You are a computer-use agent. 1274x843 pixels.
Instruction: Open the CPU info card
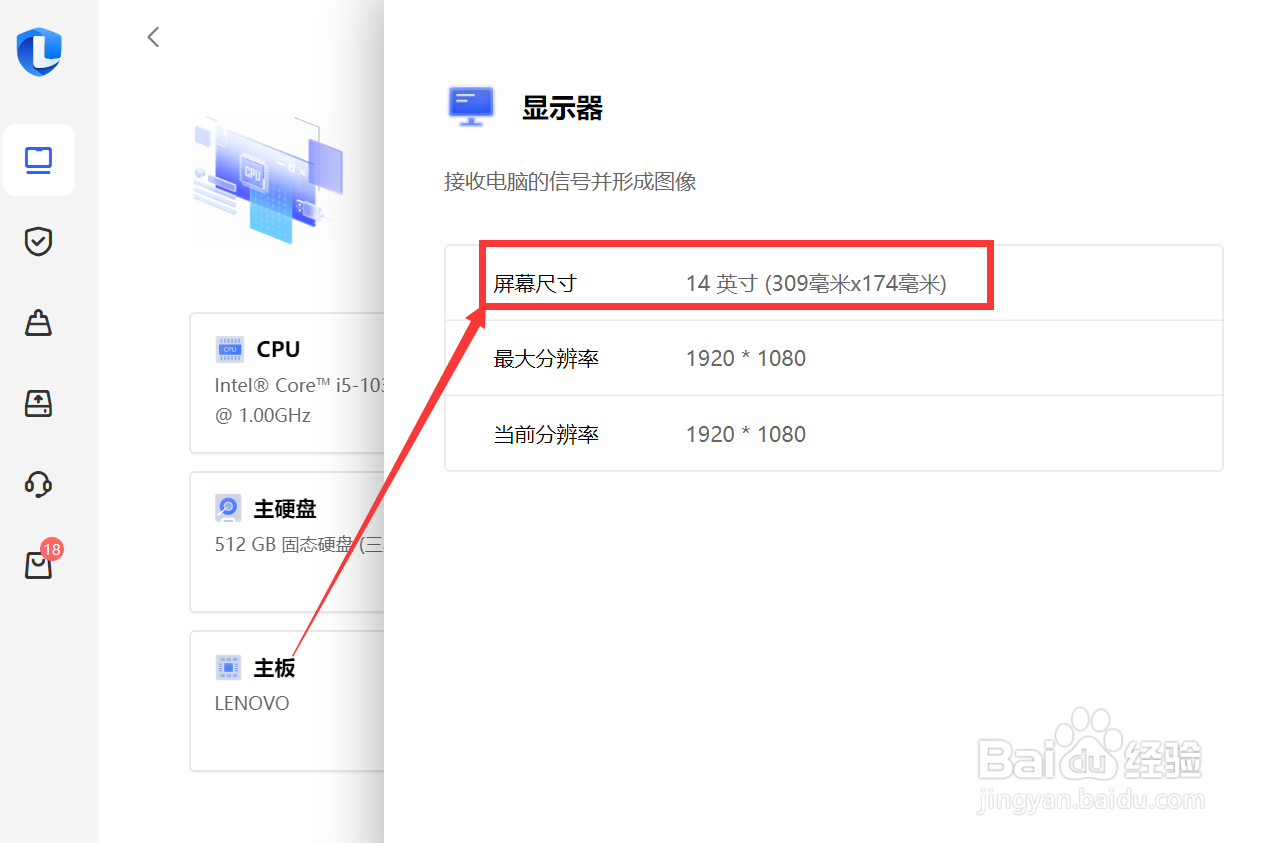coord(288,383)
